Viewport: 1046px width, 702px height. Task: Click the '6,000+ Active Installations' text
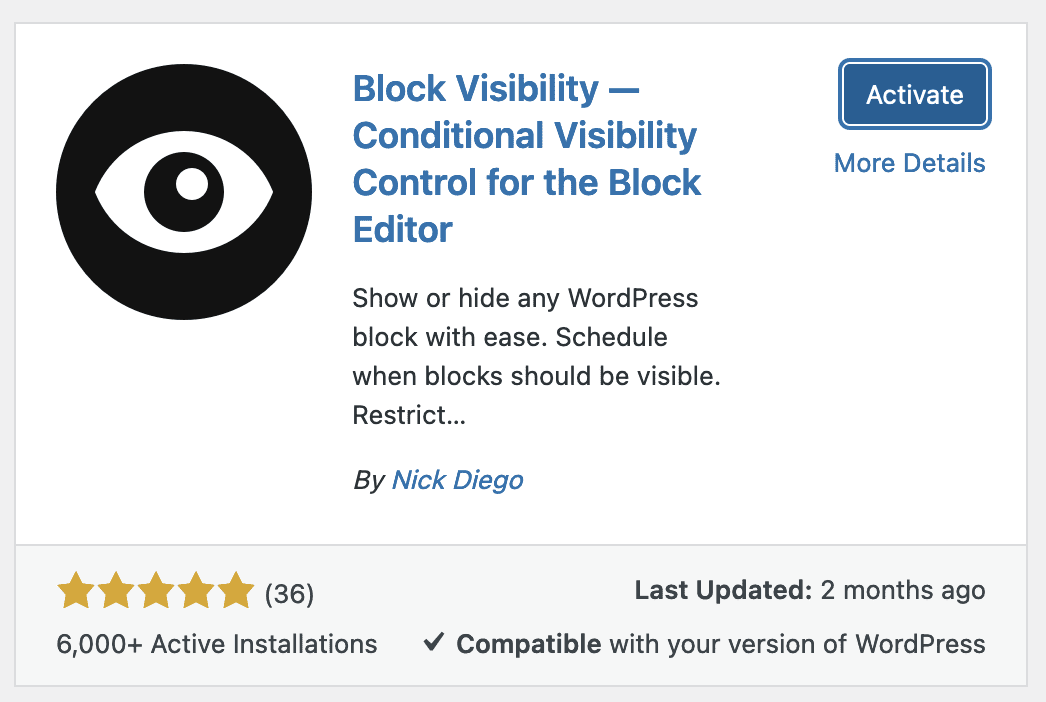coord(217,643)
